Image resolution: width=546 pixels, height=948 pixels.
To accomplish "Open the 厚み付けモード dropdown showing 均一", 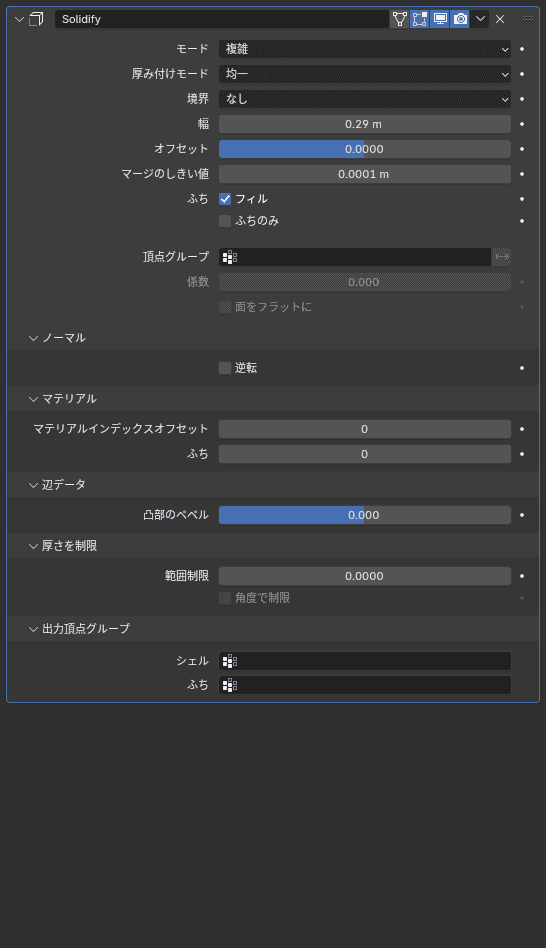I will pyautogui.click(x=365, y=74).
